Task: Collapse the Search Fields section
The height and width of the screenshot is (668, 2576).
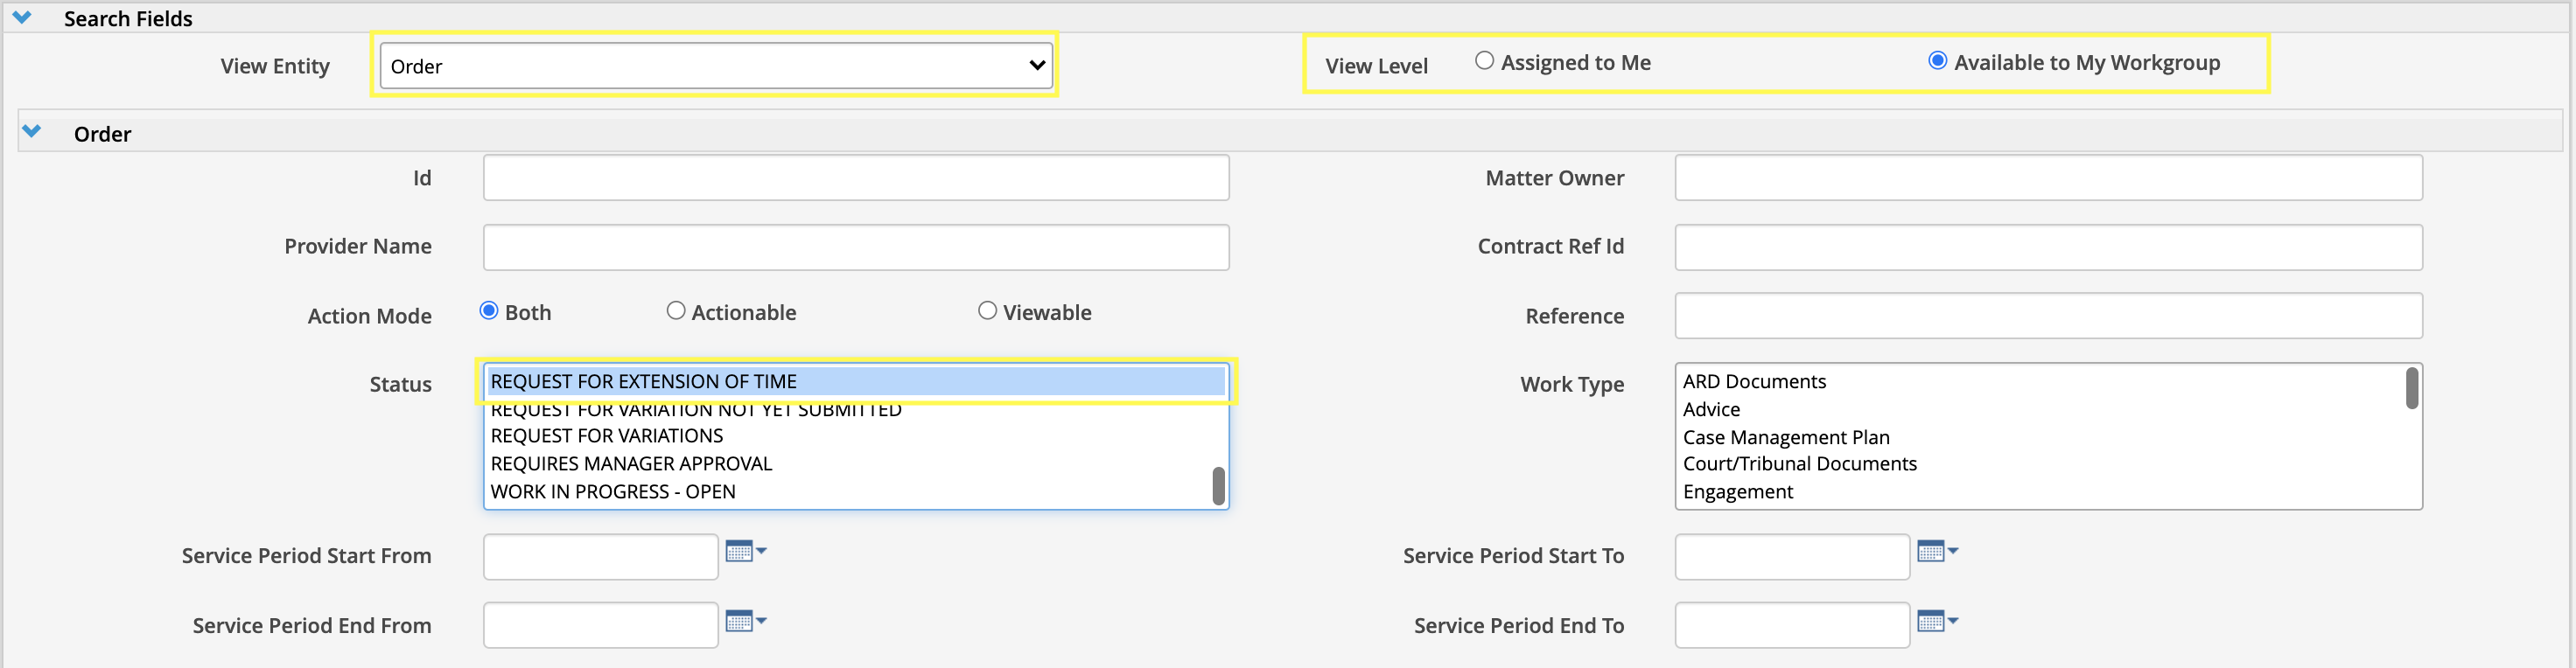Action: point(22,18)
